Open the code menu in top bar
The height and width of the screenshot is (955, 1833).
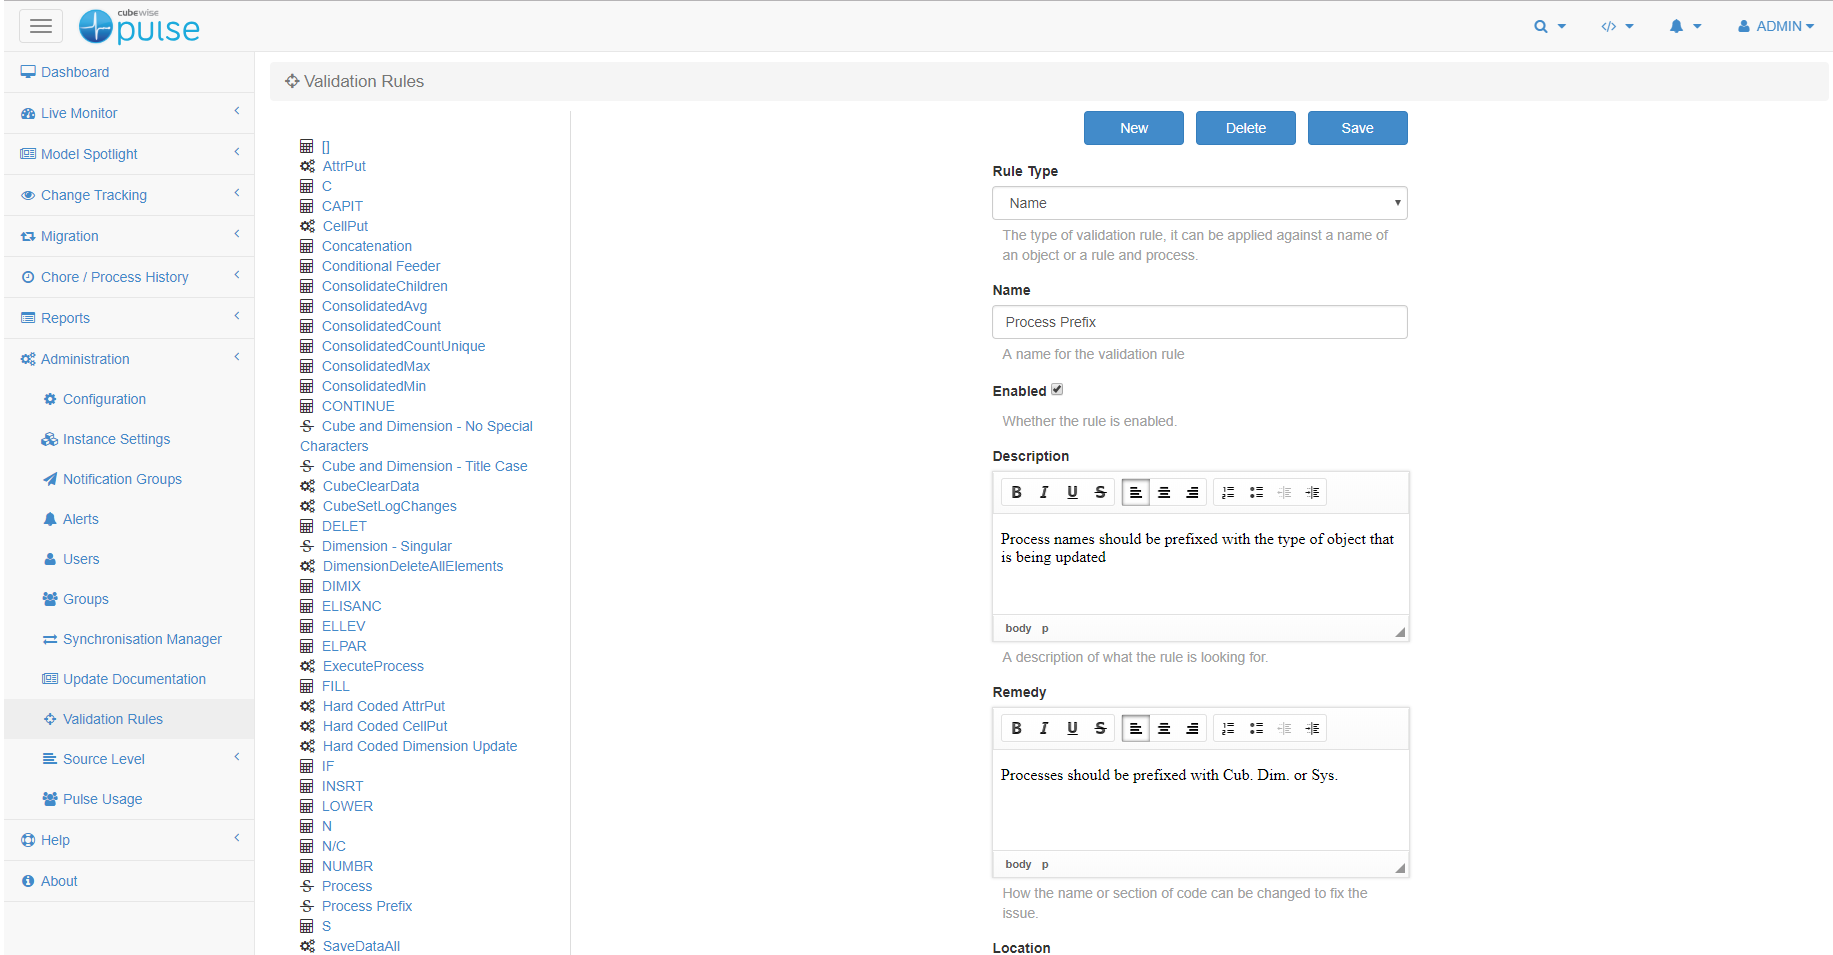pyautogui.click(x=1617, y=26)
